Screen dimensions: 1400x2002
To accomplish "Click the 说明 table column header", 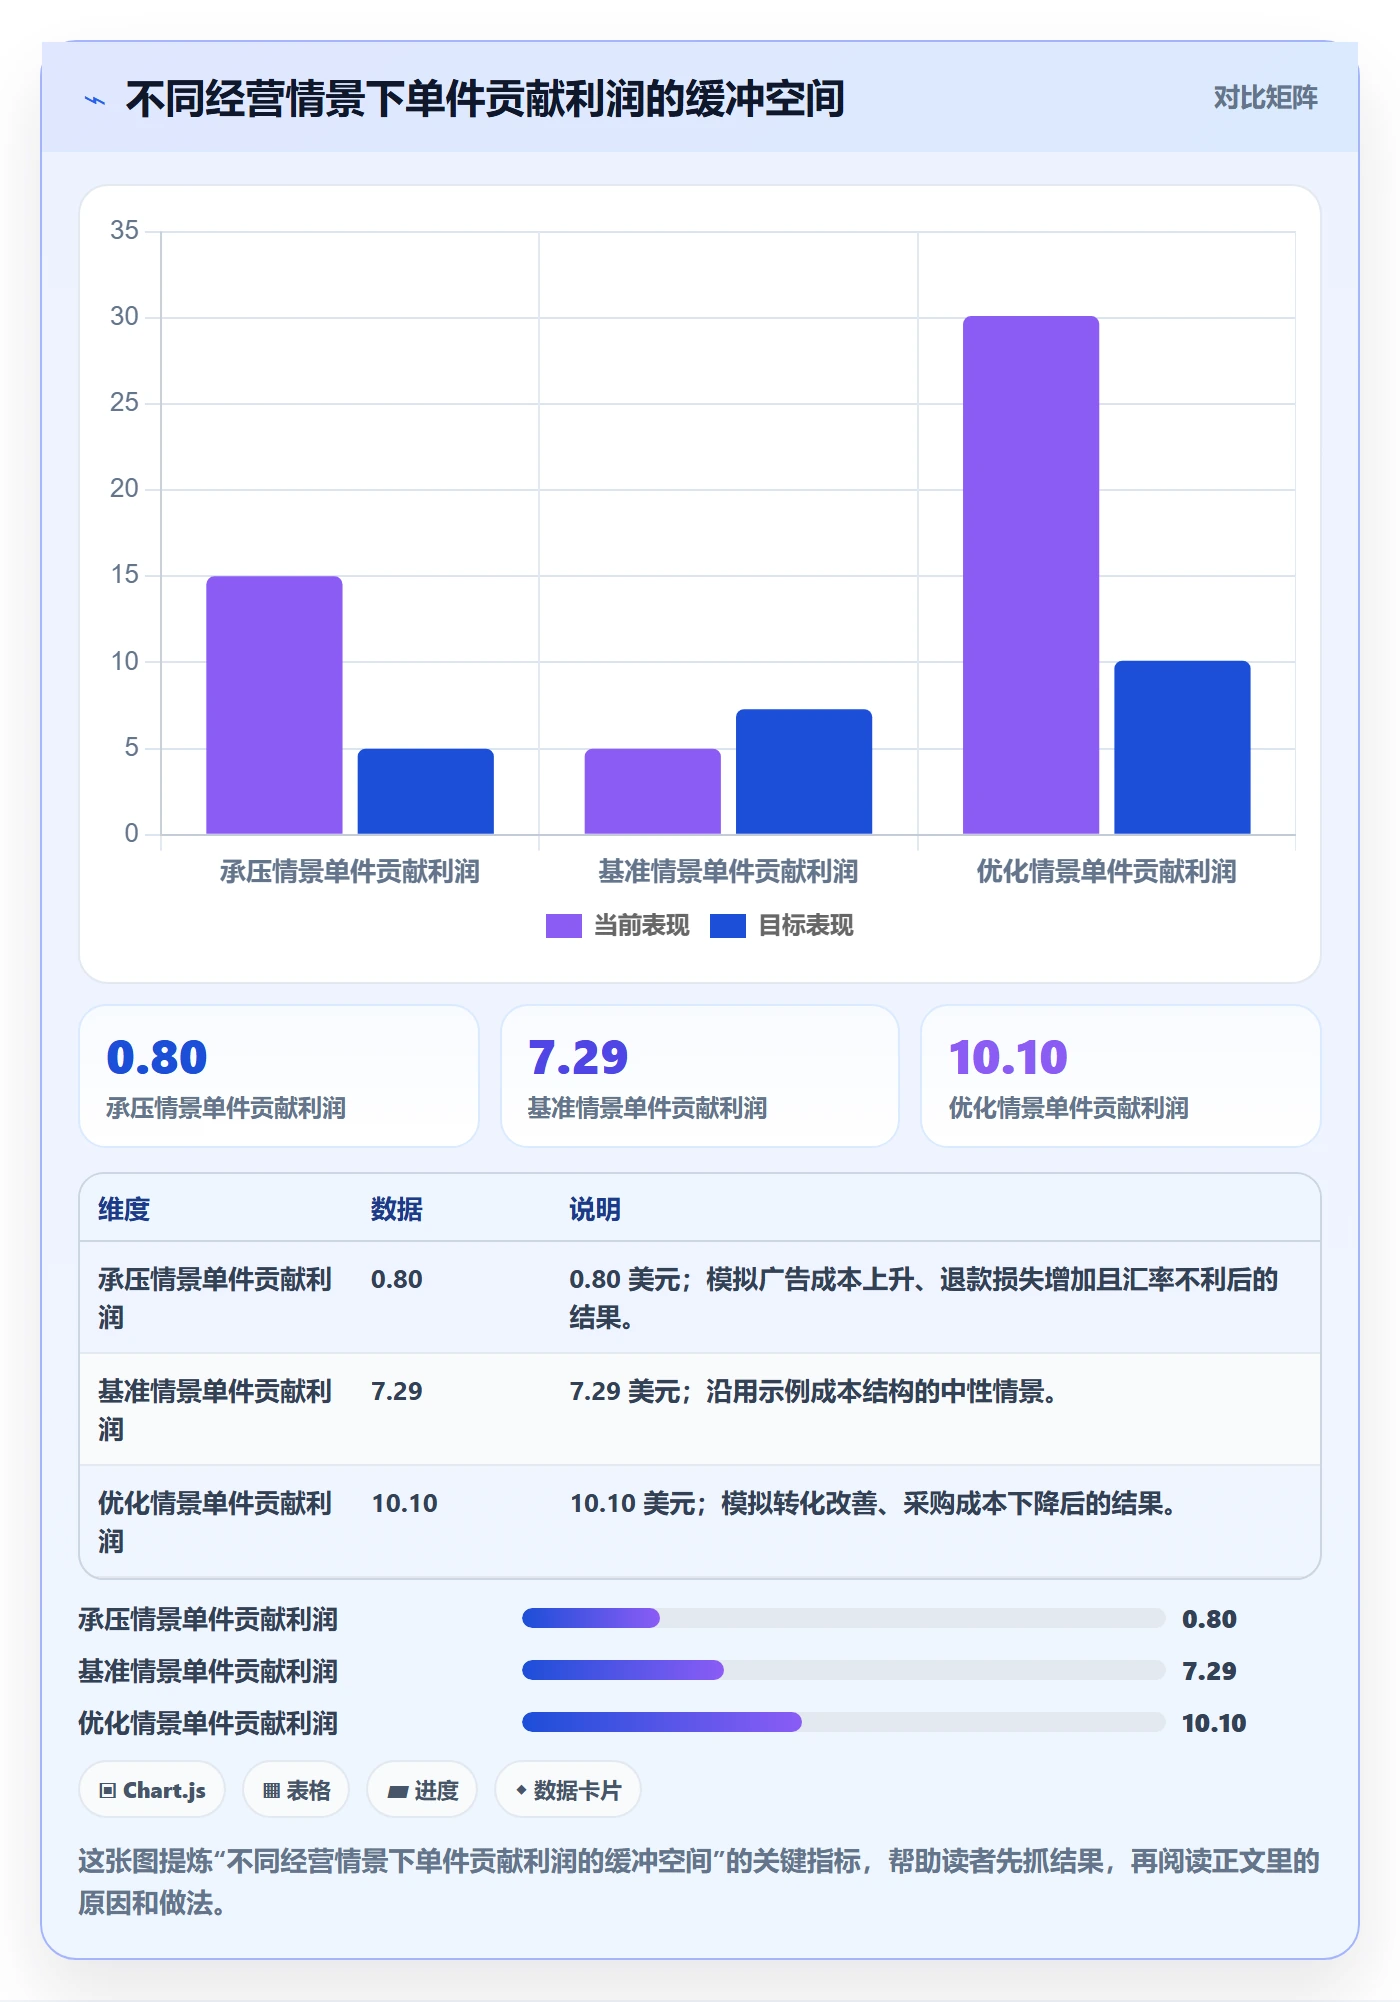I will [595, 1209].
